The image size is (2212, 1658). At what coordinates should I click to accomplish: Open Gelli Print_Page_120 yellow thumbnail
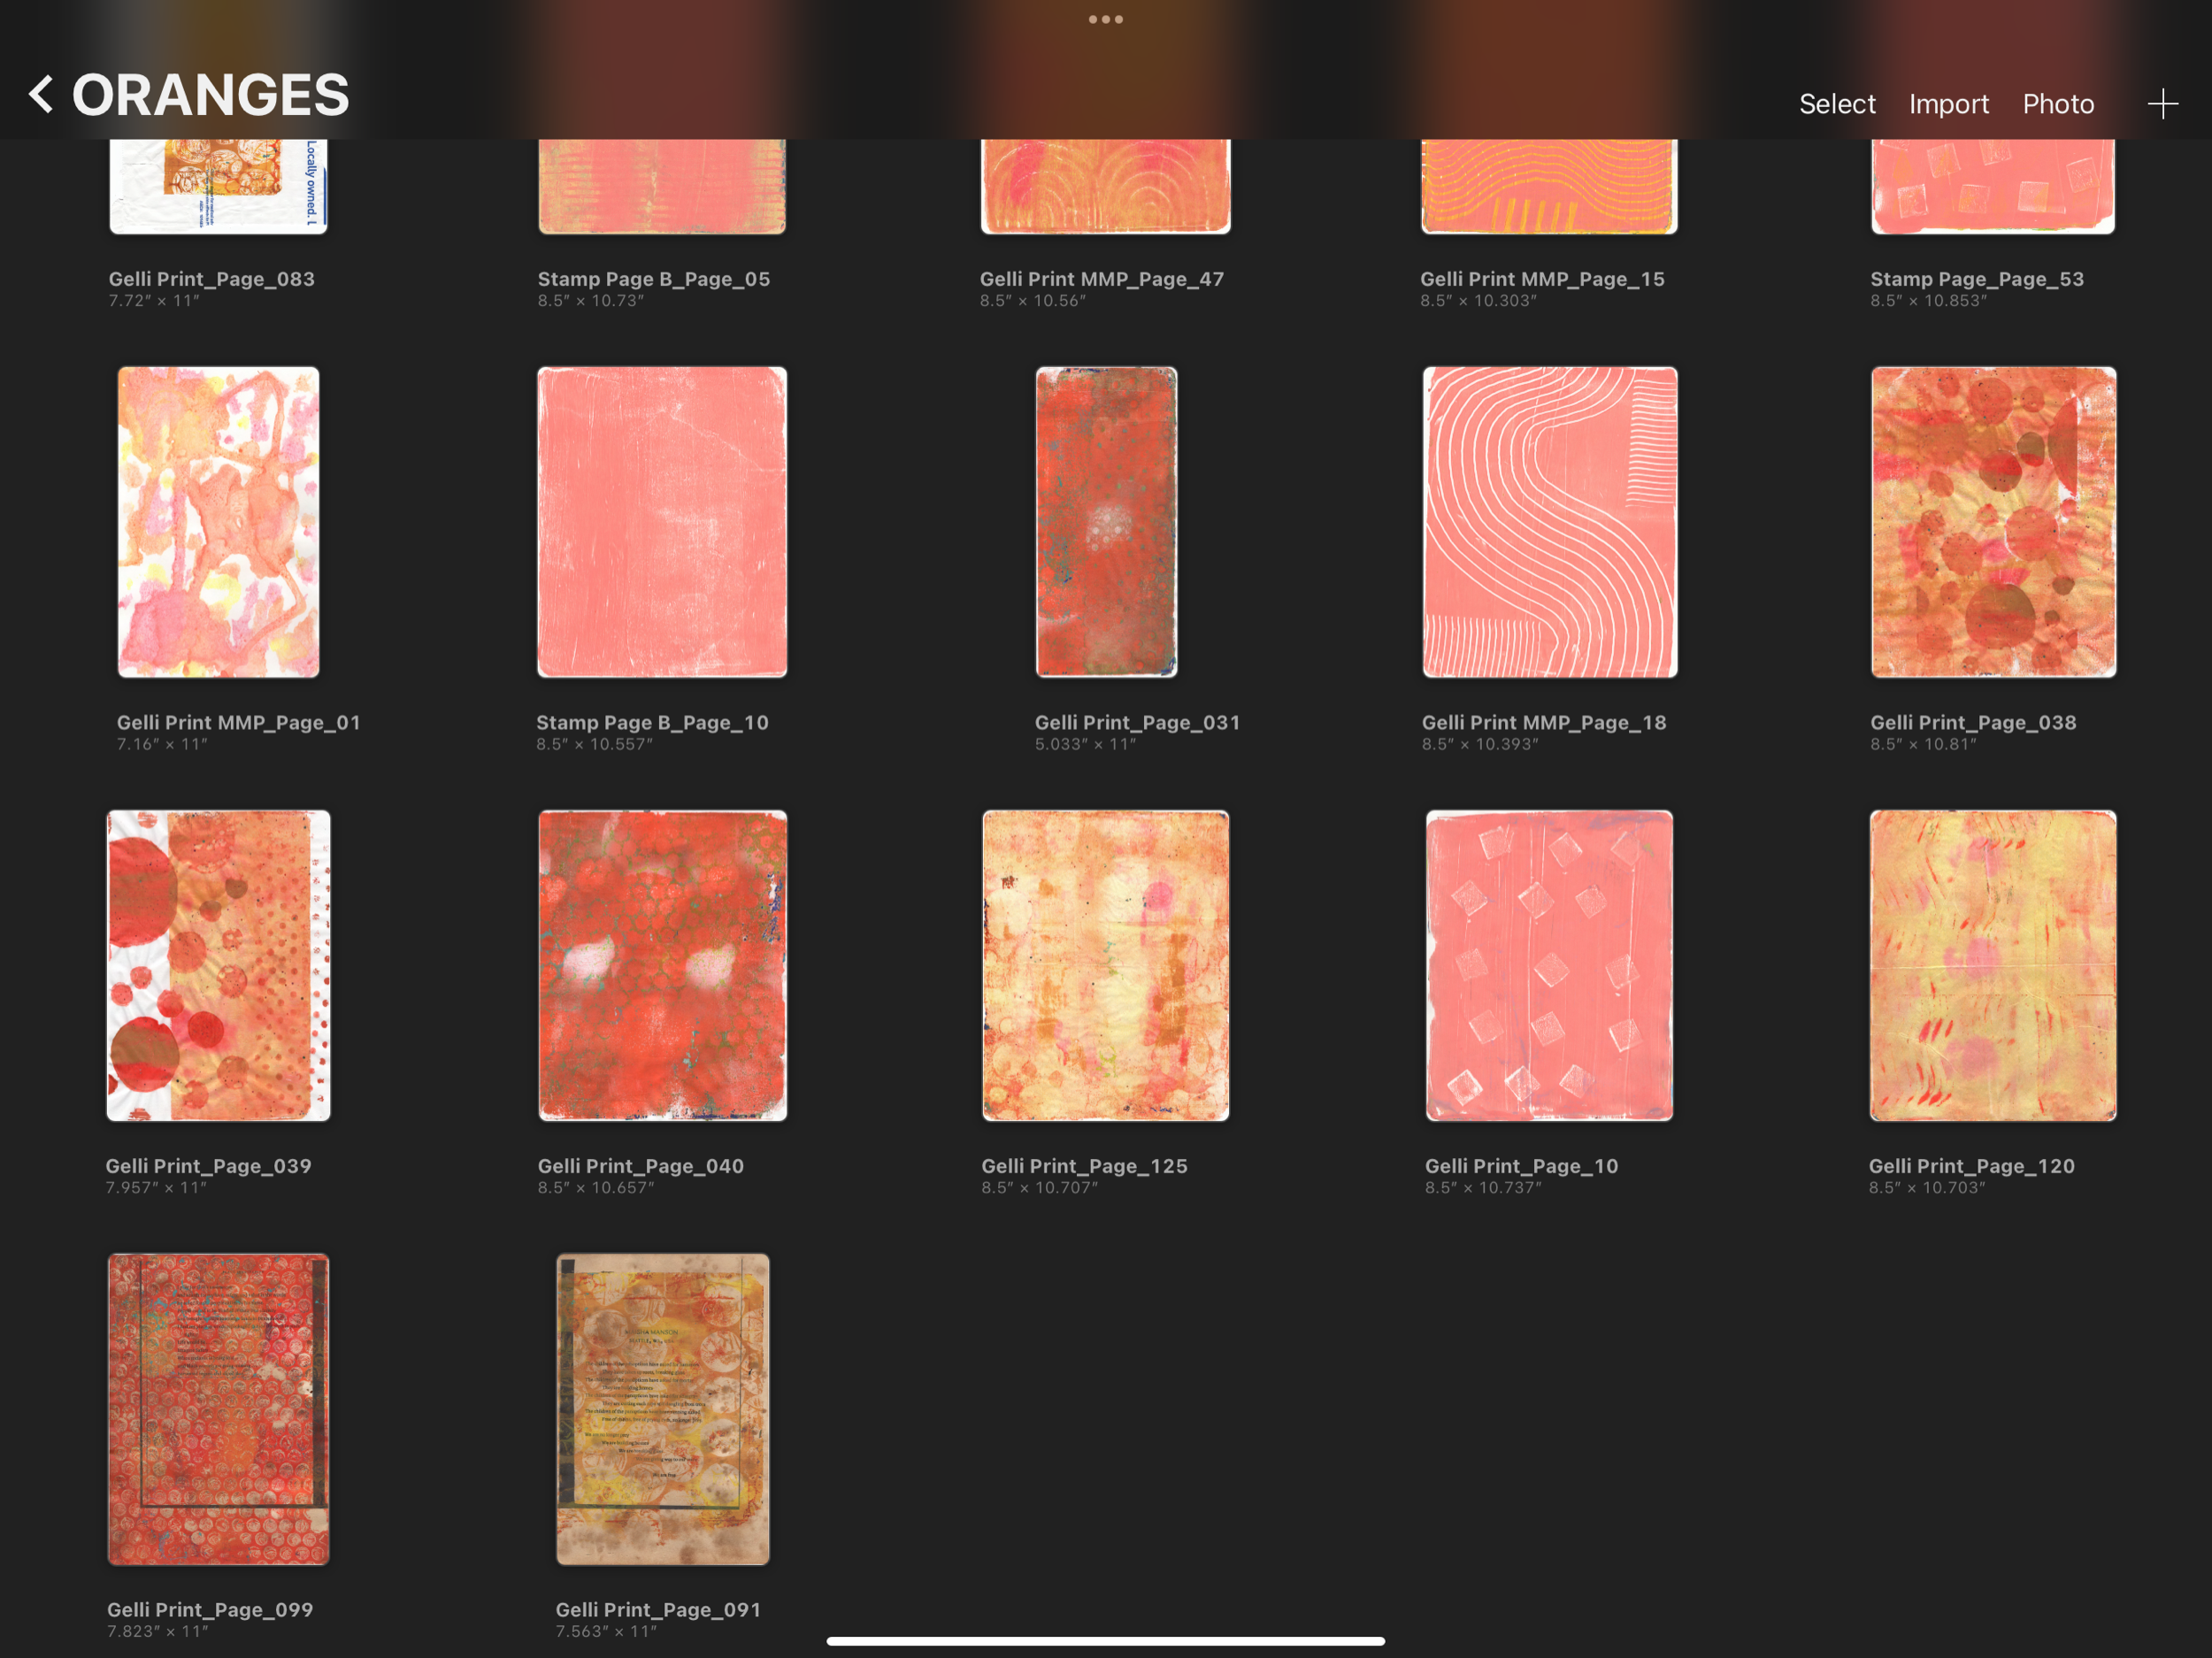coord(1993,965)
